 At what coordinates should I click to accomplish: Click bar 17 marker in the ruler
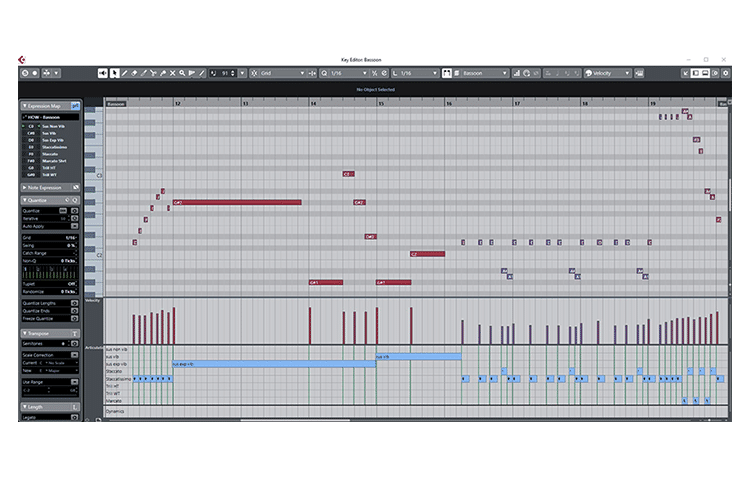point(517,103)
